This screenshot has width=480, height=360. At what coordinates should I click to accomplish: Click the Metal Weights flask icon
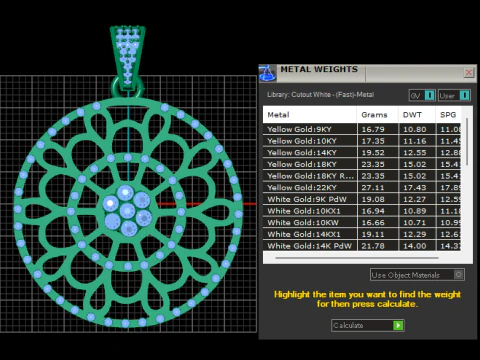point(267,73)
